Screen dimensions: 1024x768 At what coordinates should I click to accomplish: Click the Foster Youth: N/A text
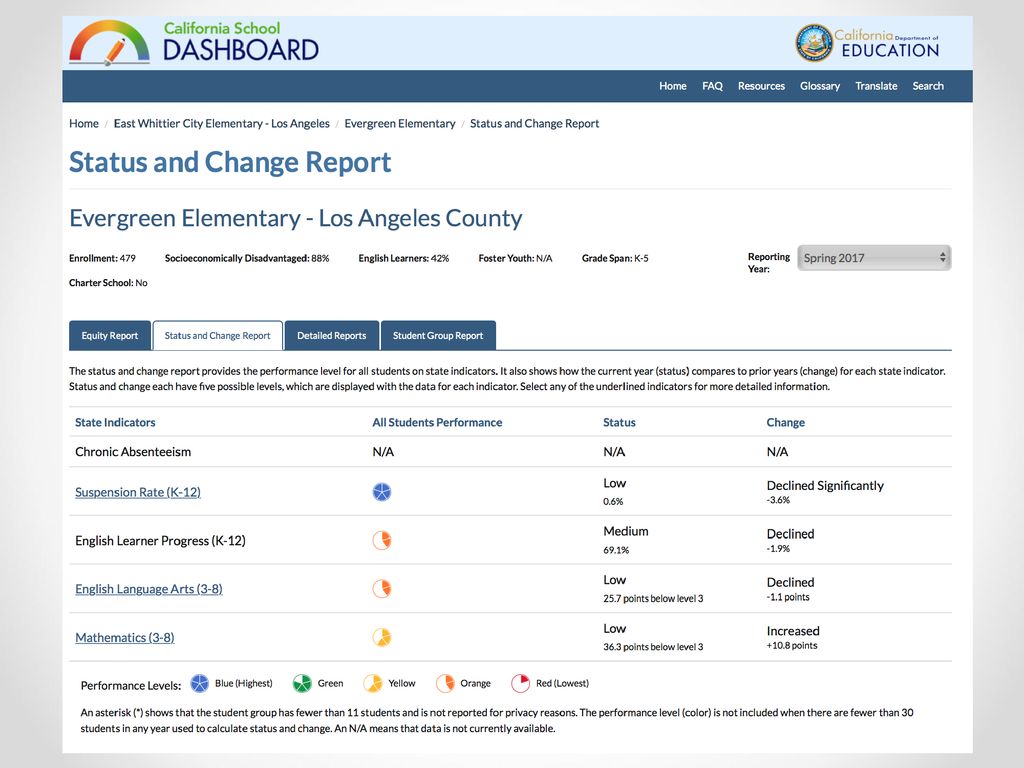tap(515, 258)
